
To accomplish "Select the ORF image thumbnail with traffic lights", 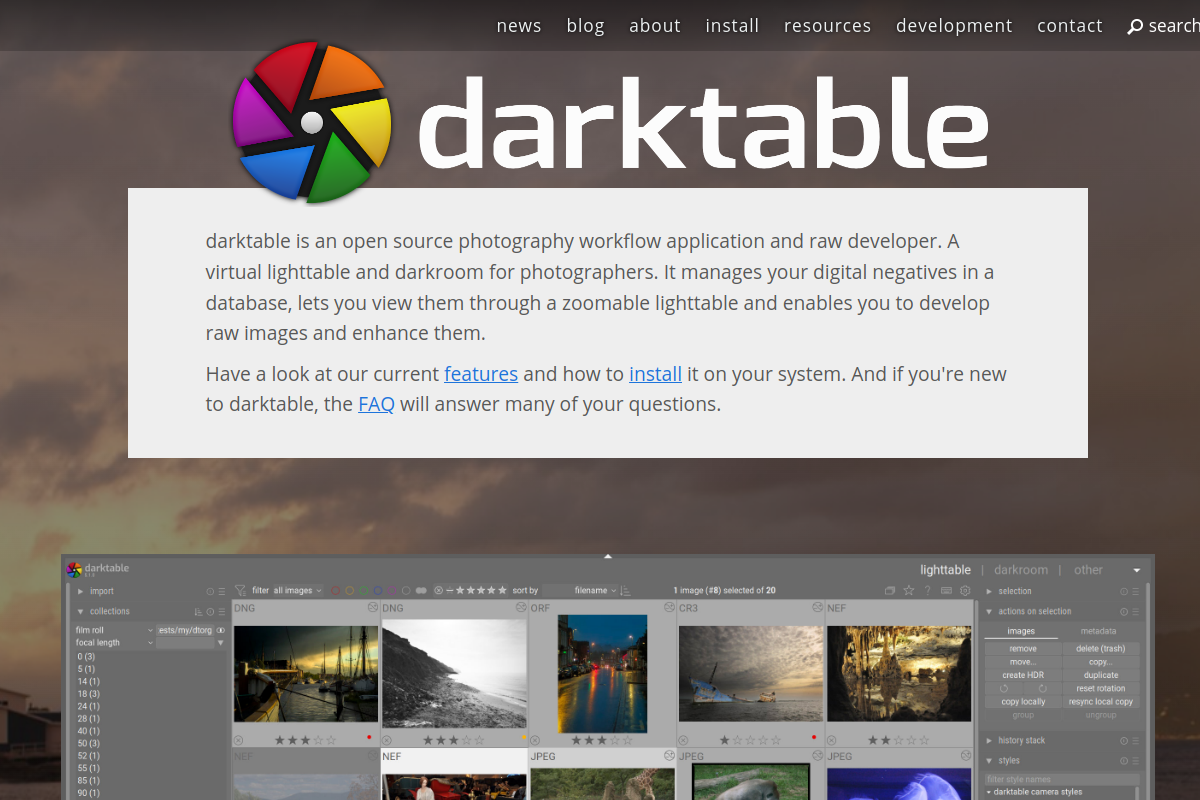I will pos(602,670).
